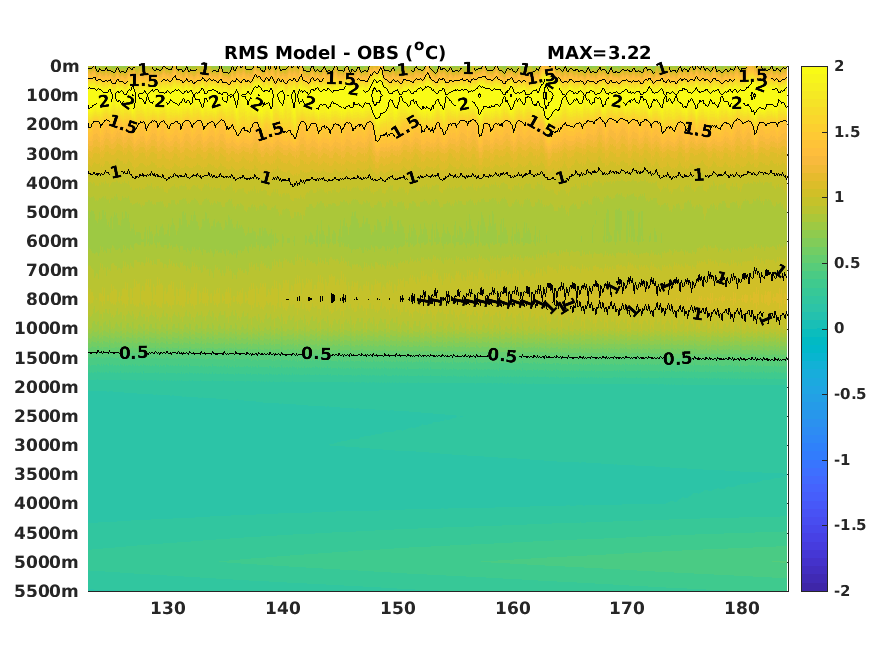The width and height of the screenshot is (875, 656).
Task: Click the plot title "RMS Model - OBS (°C)"
Action: tap(335, 52)
